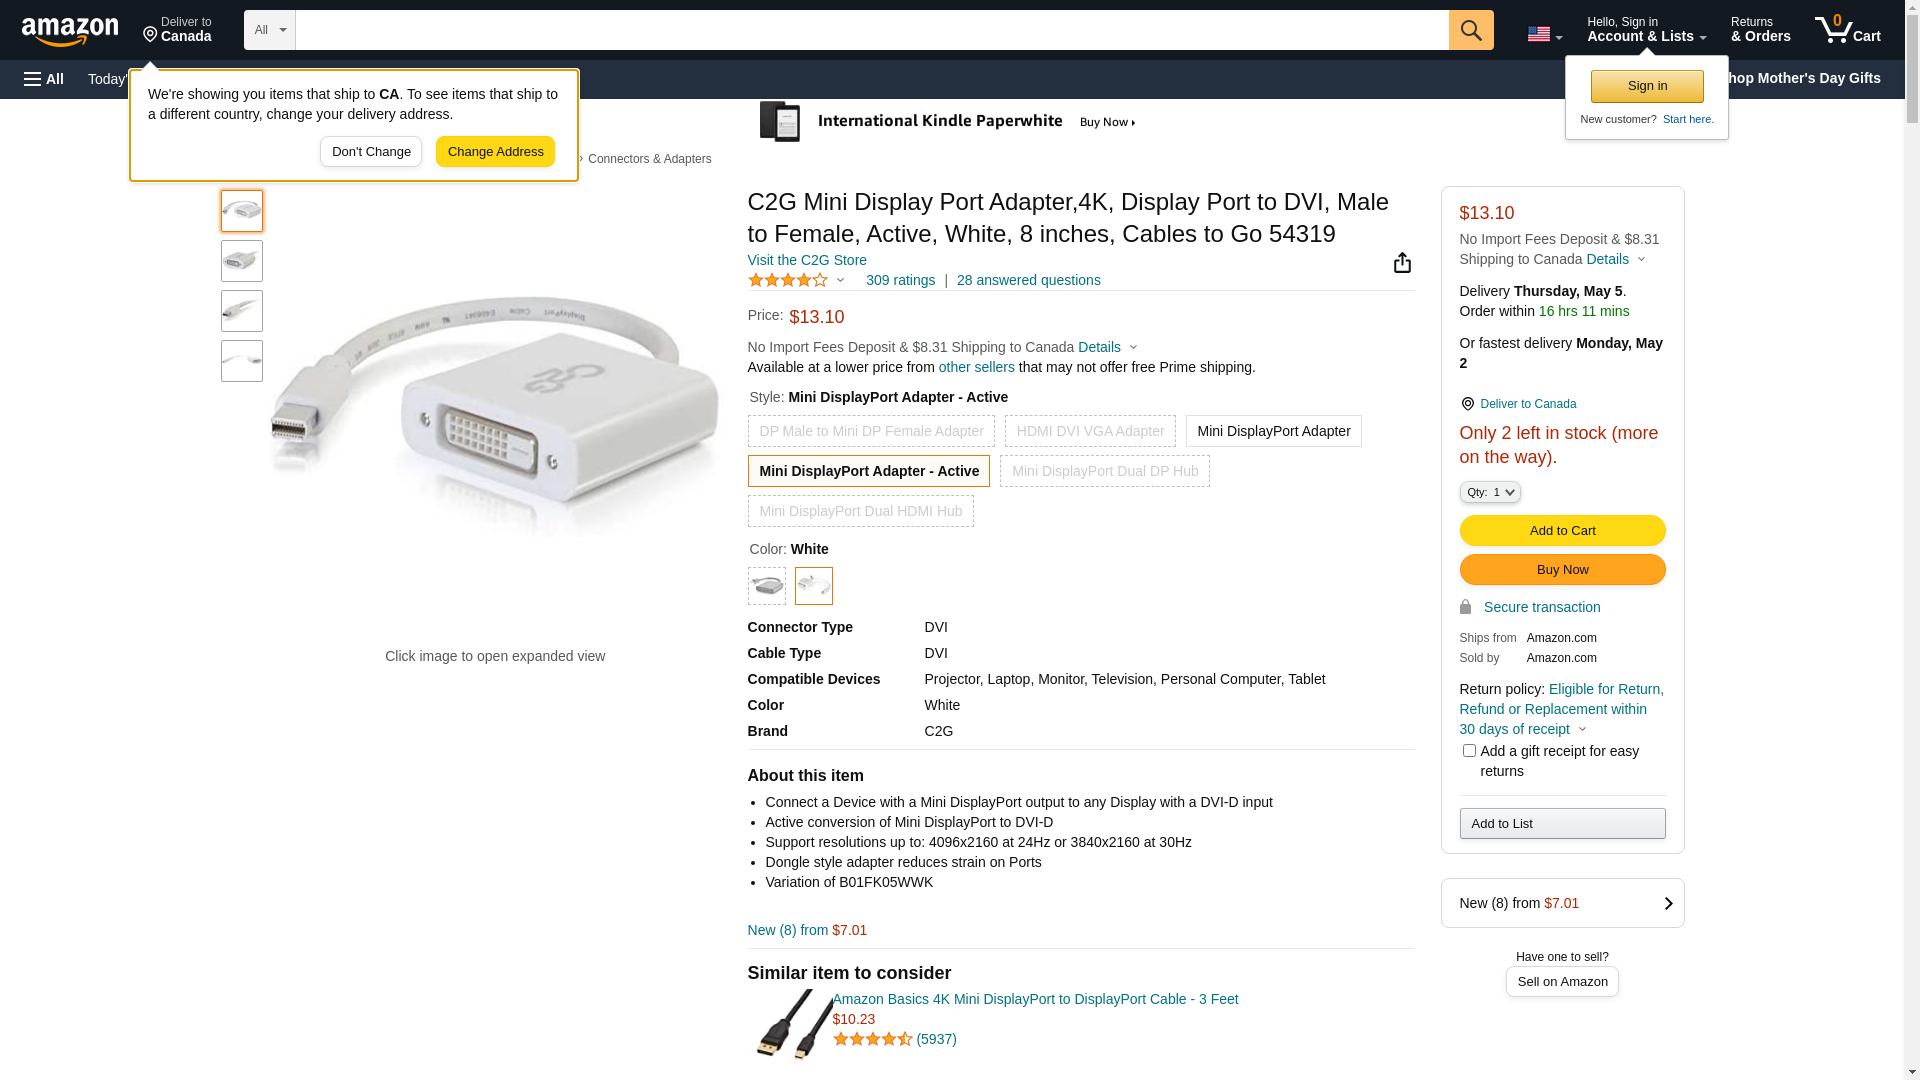
Task: Open the shopping cart icon
Action: point(1847,30)
